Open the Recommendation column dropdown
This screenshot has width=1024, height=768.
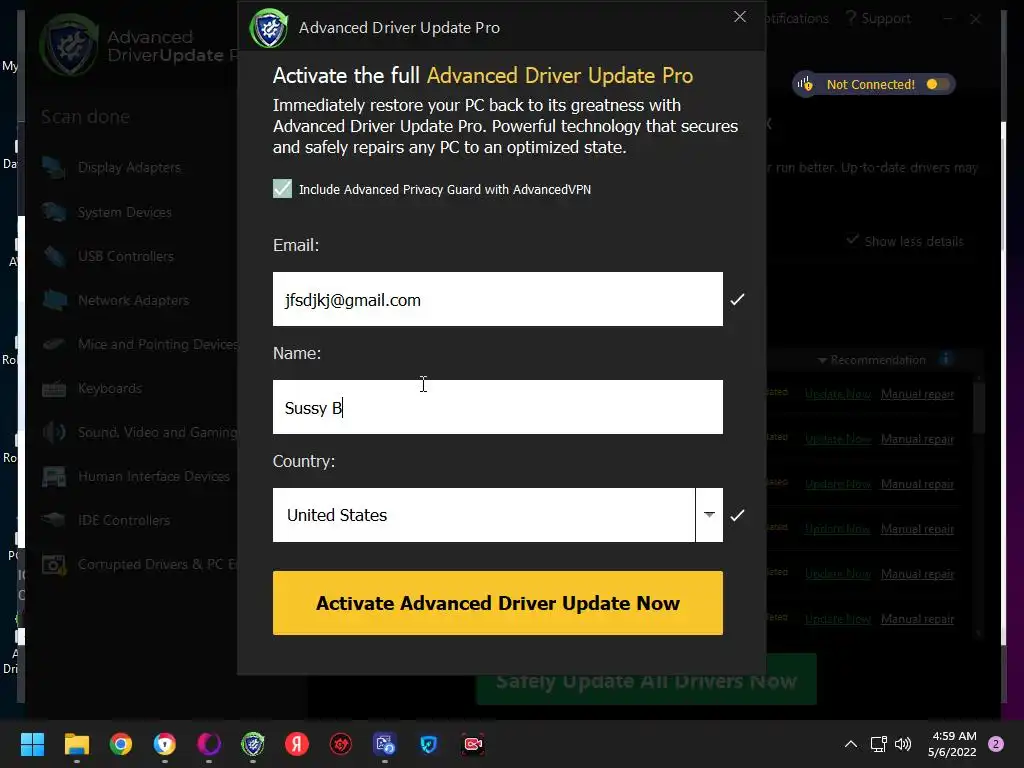(x=822, y=360)
